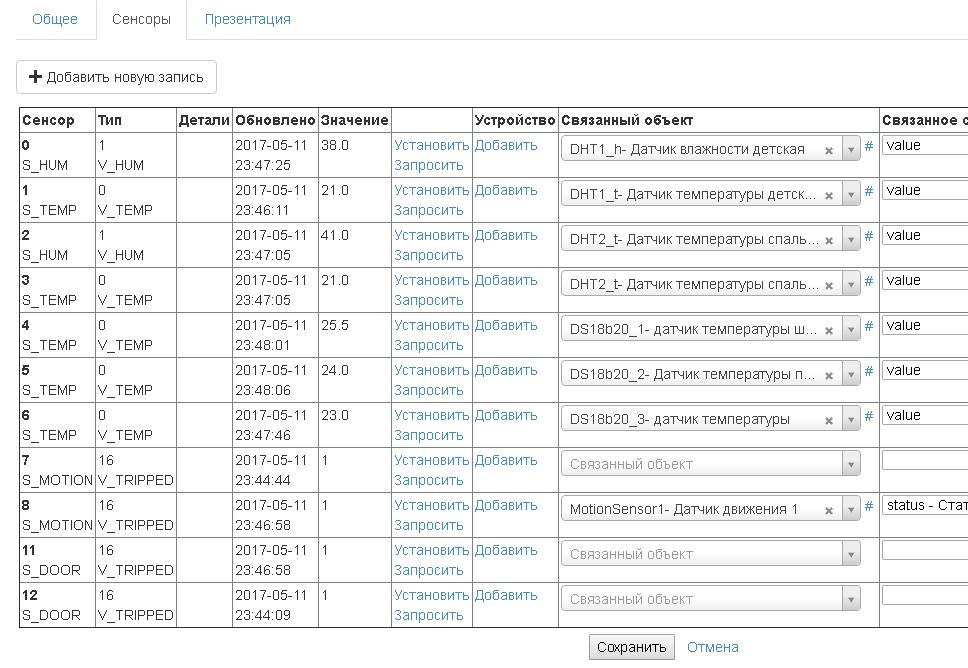Viewport: 968px width, 668px height.
Task: Focus linked property field in sensor 0 row
Action: click(925, 146)
